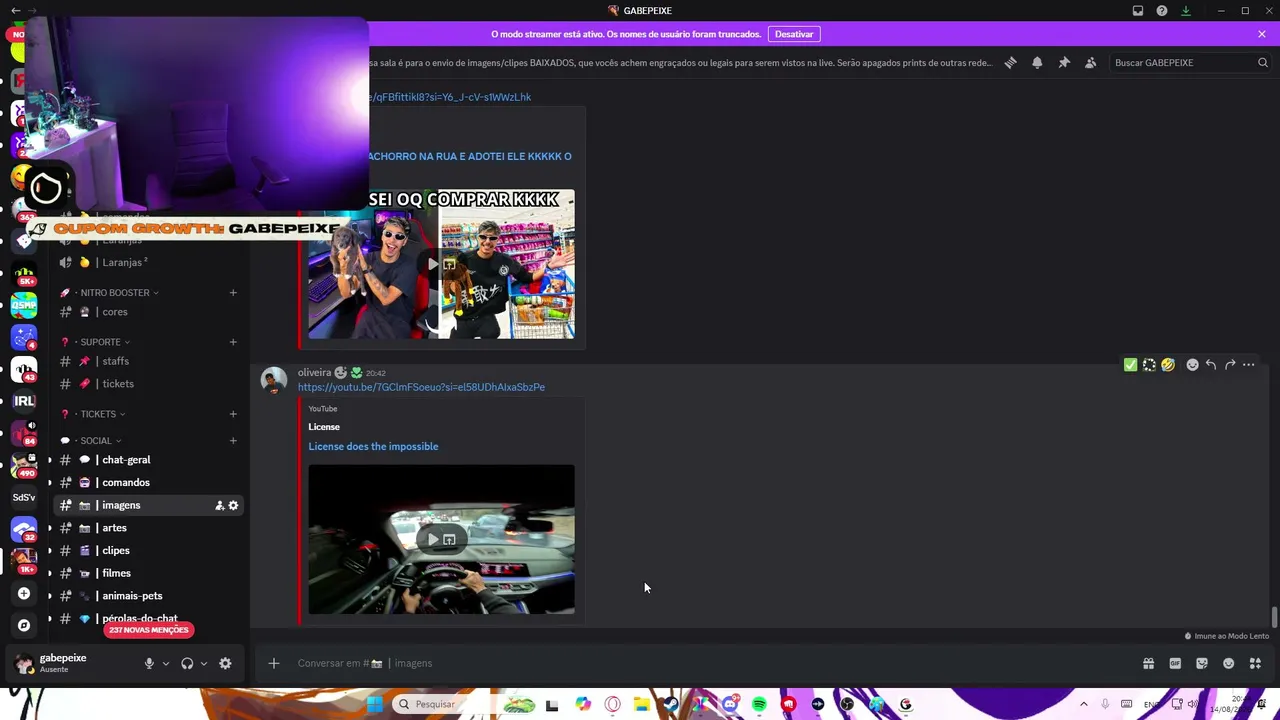The image size is (1280, 720).
Task: Open the add reaction smiley picker
Action: [1192, 365]
